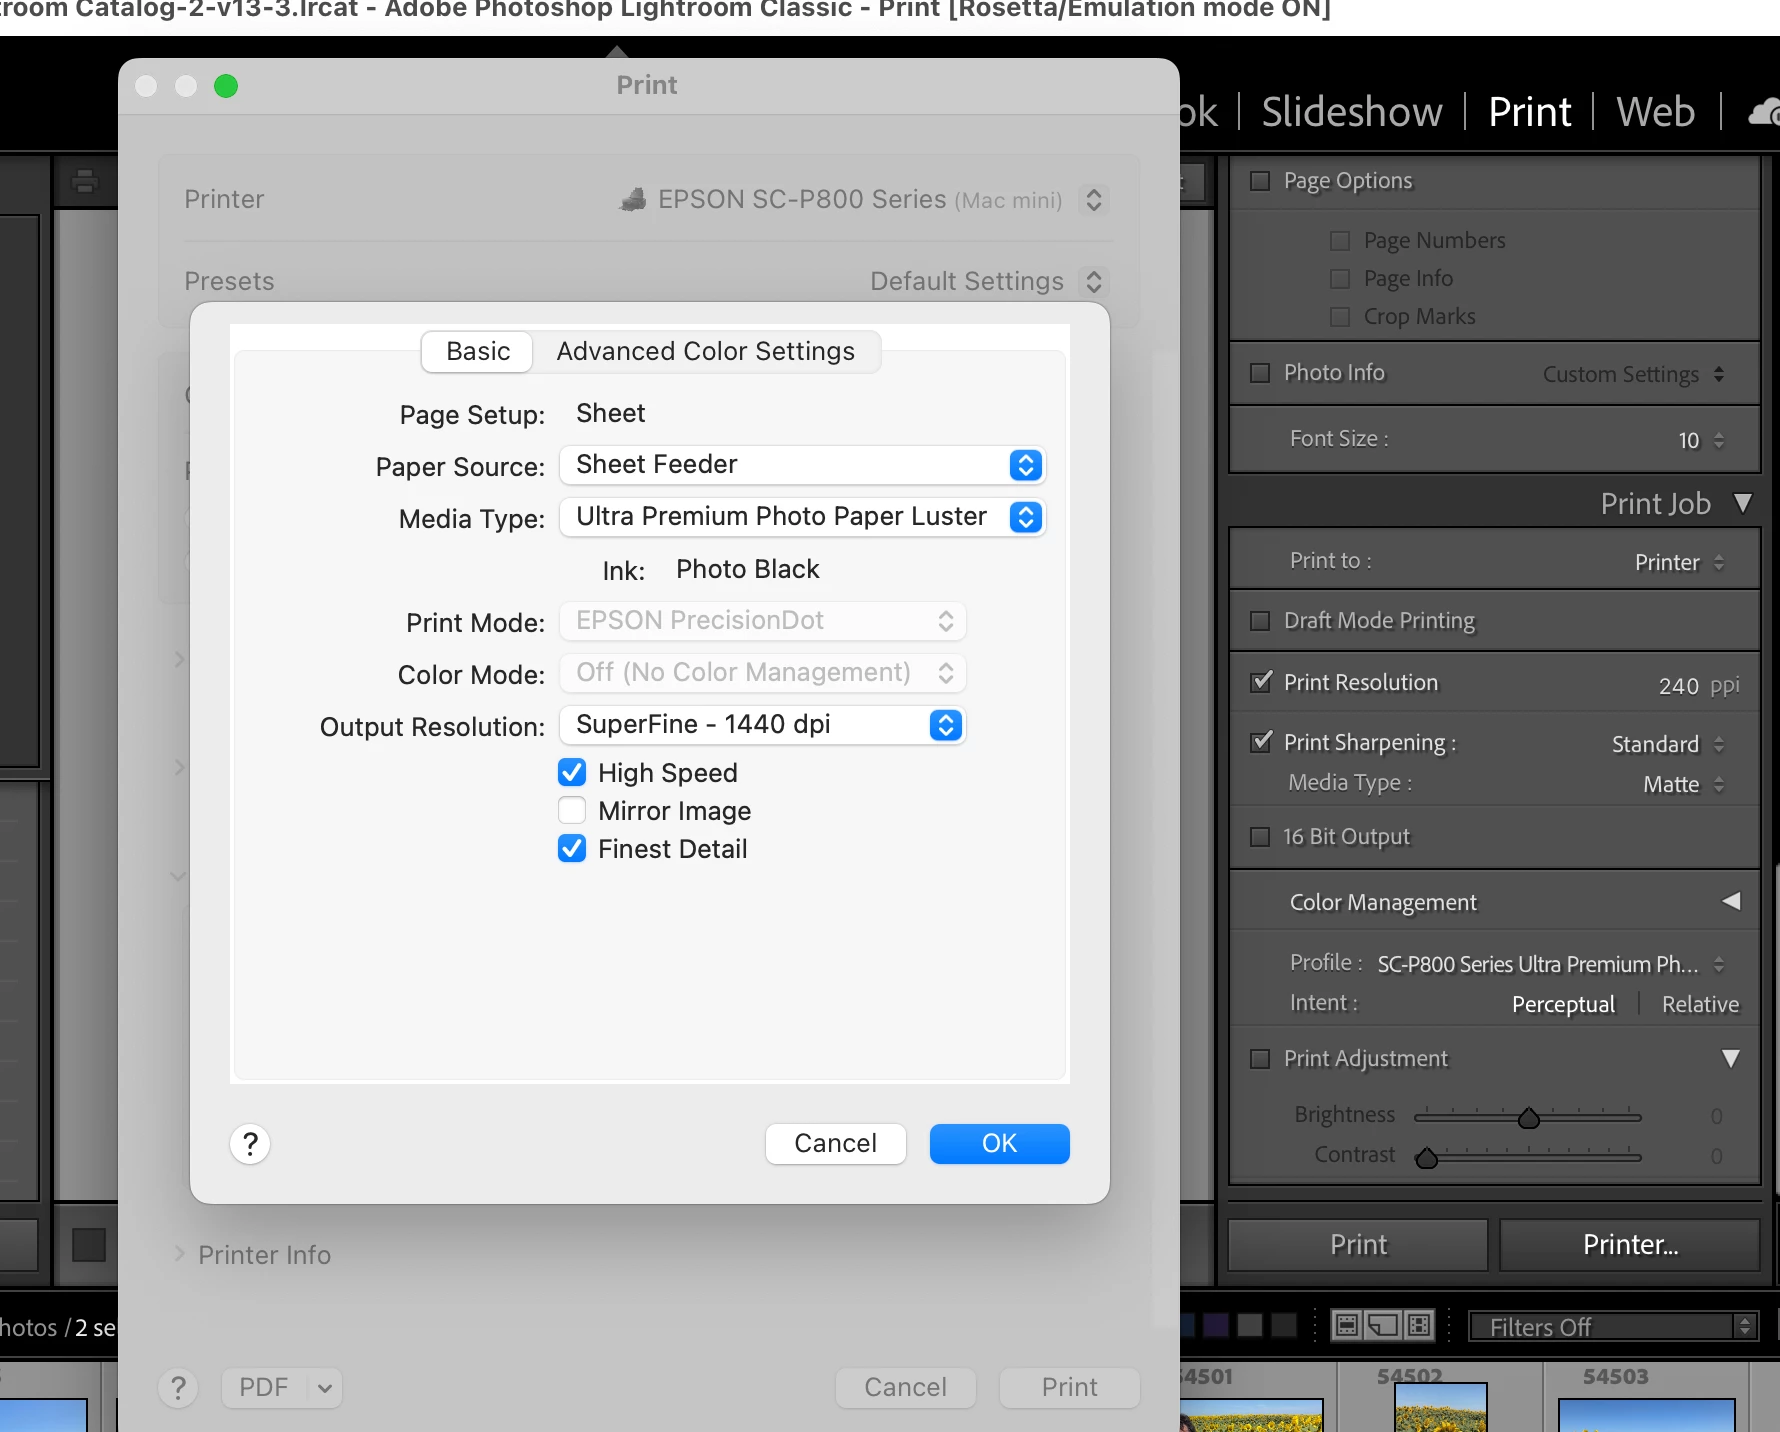Viewport: 1780px width, 1432px height.
Task: Click the printer icon in Lightroom's left toolbar
Action: point(85,181)
